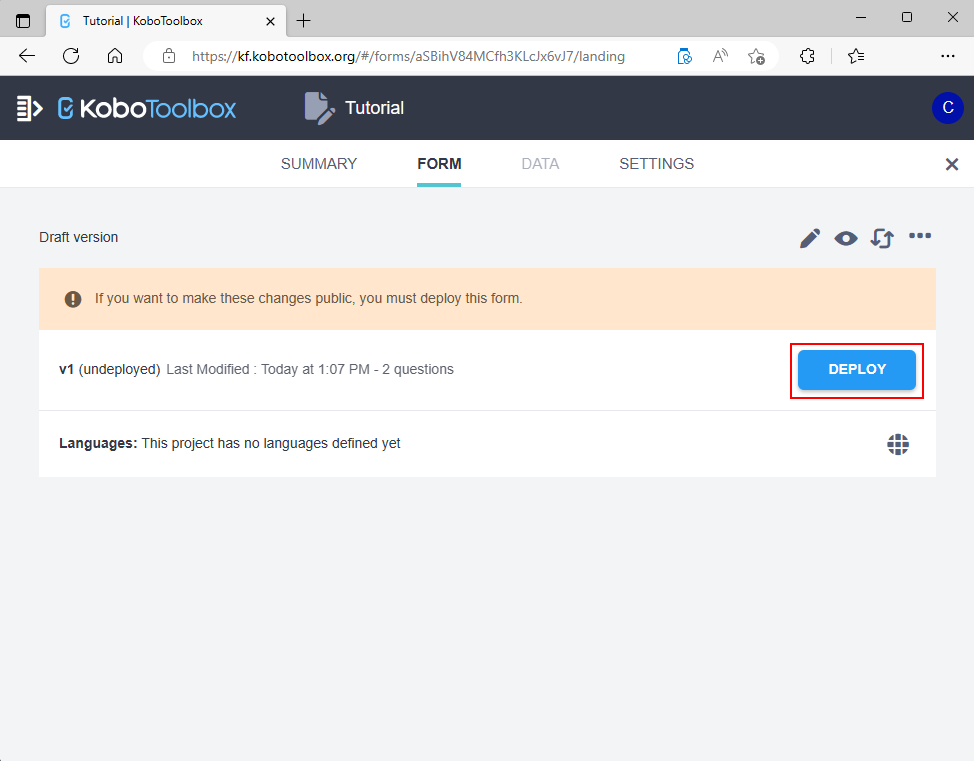Open the three-dots more actions menu

click(x=919, y=236)
